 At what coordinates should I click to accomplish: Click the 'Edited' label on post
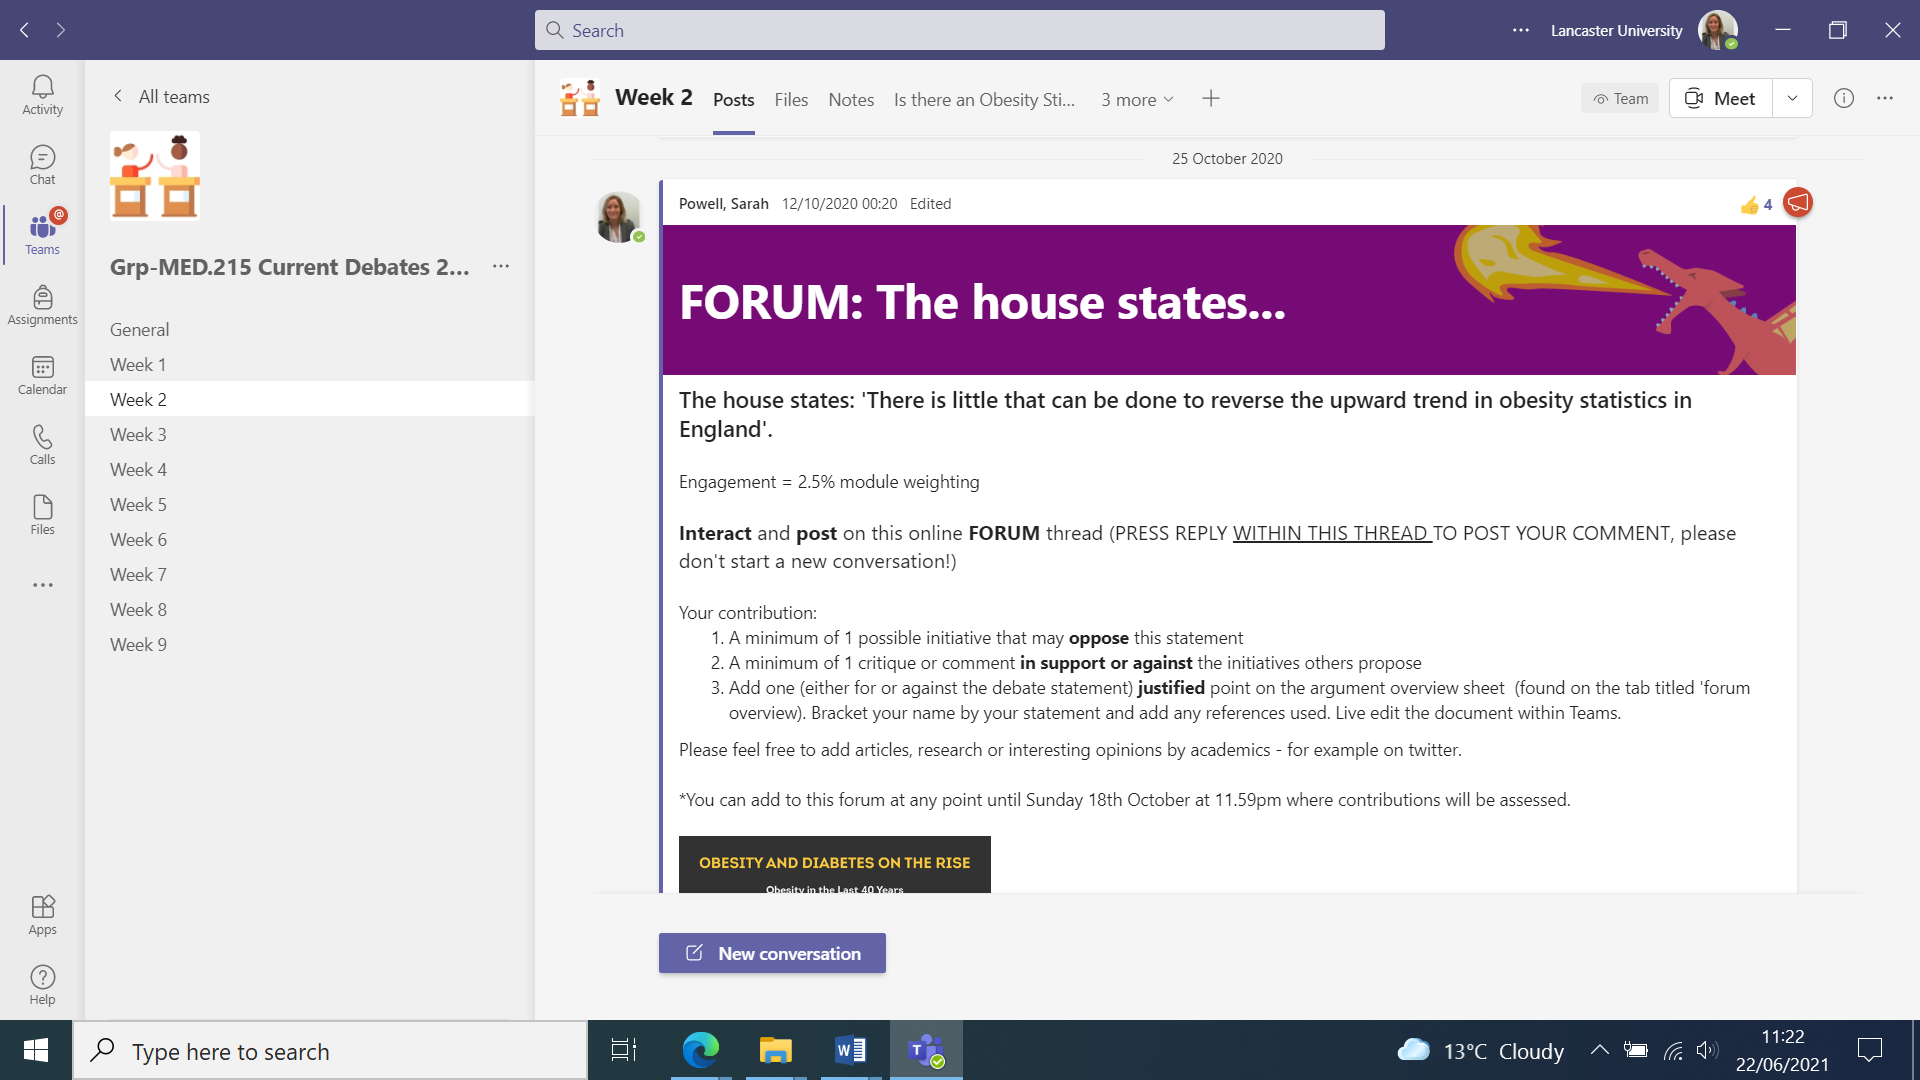pyautogui.click(x=930, y=203)
